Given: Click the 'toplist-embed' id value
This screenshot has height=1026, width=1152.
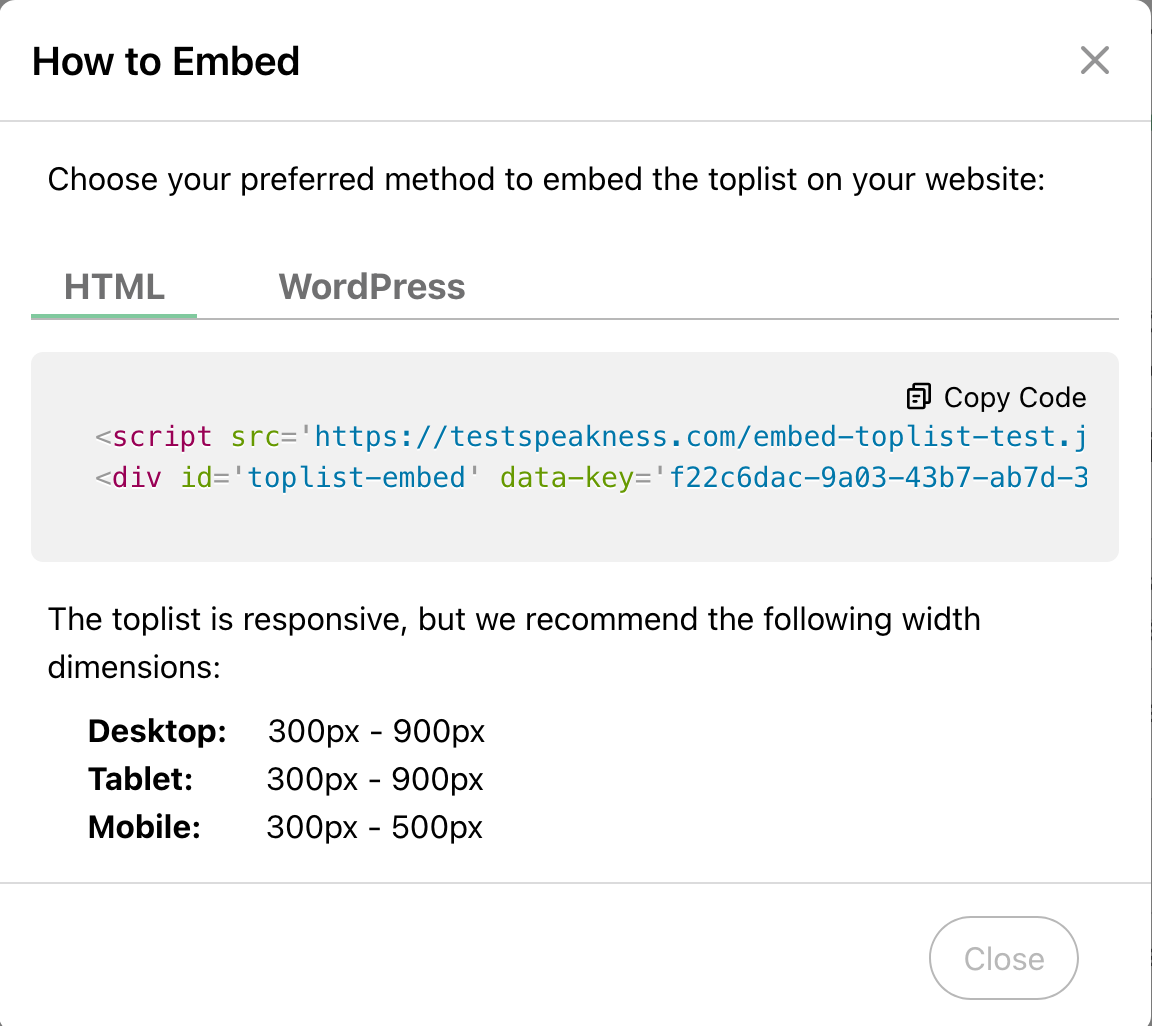Looking at the screenshot, I should [x=357, y=477].
